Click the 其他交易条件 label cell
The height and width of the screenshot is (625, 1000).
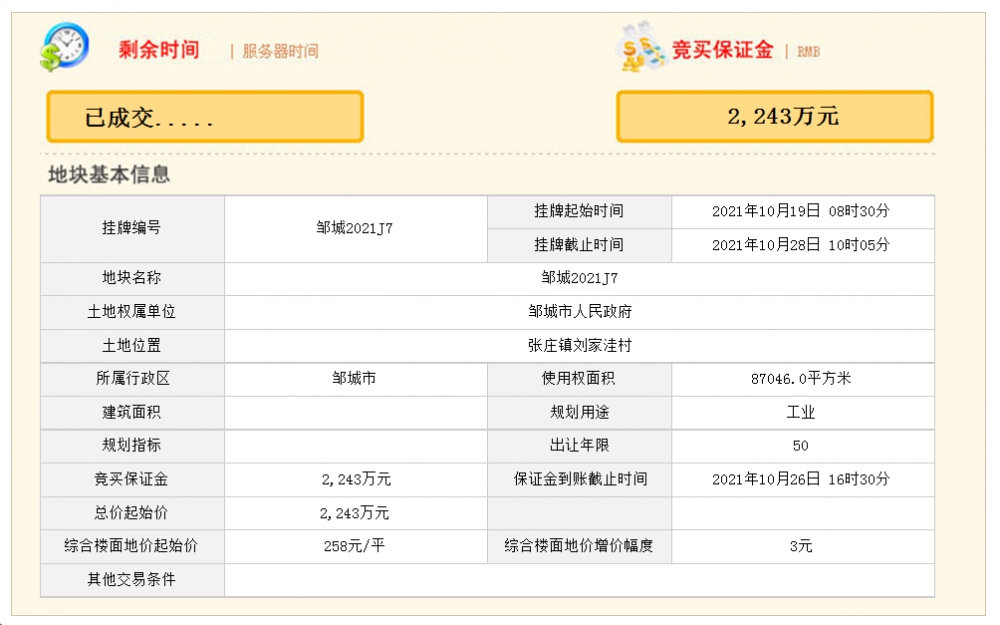pos(132,580)
